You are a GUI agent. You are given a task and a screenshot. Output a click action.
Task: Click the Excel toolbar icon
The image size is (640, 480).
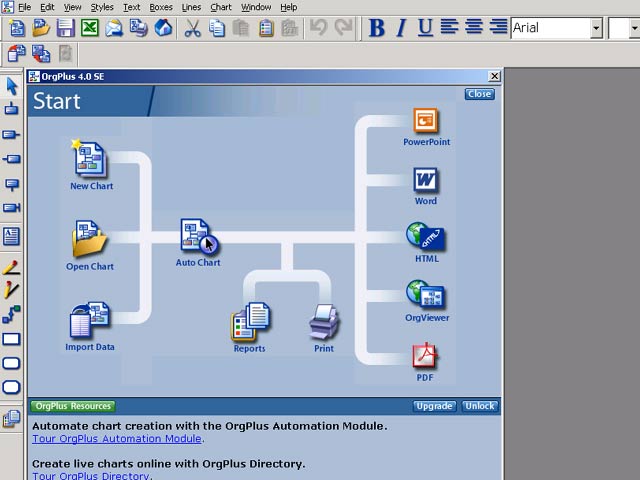[90, 28]
